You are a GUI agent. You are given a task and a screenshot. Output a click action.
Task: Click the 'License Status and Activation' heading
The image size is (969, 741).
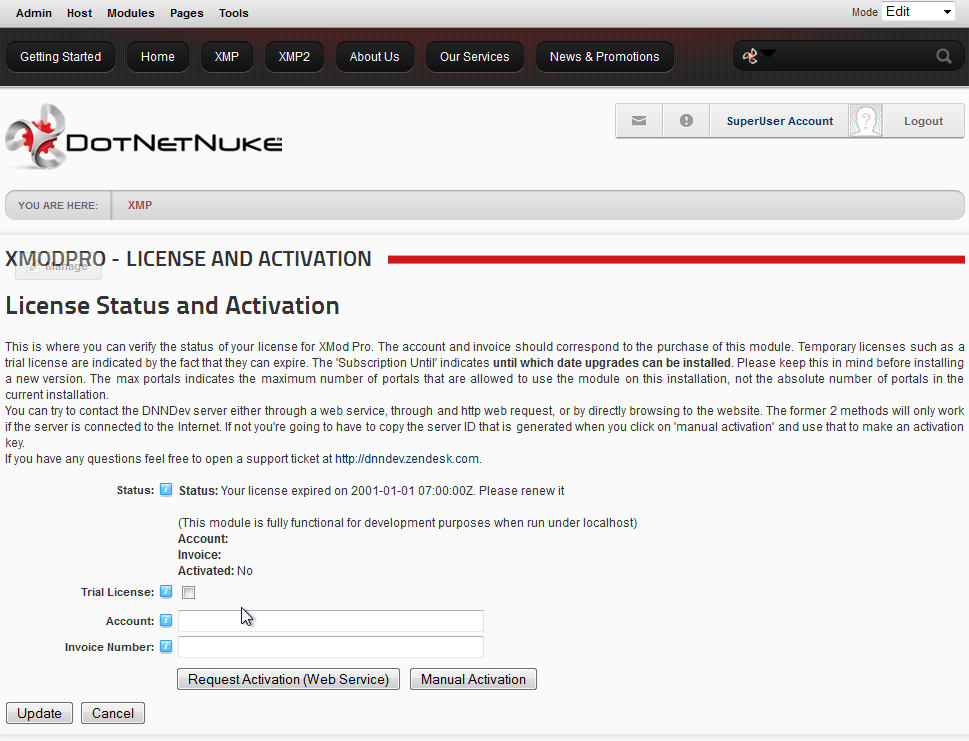tap(172, 305)
